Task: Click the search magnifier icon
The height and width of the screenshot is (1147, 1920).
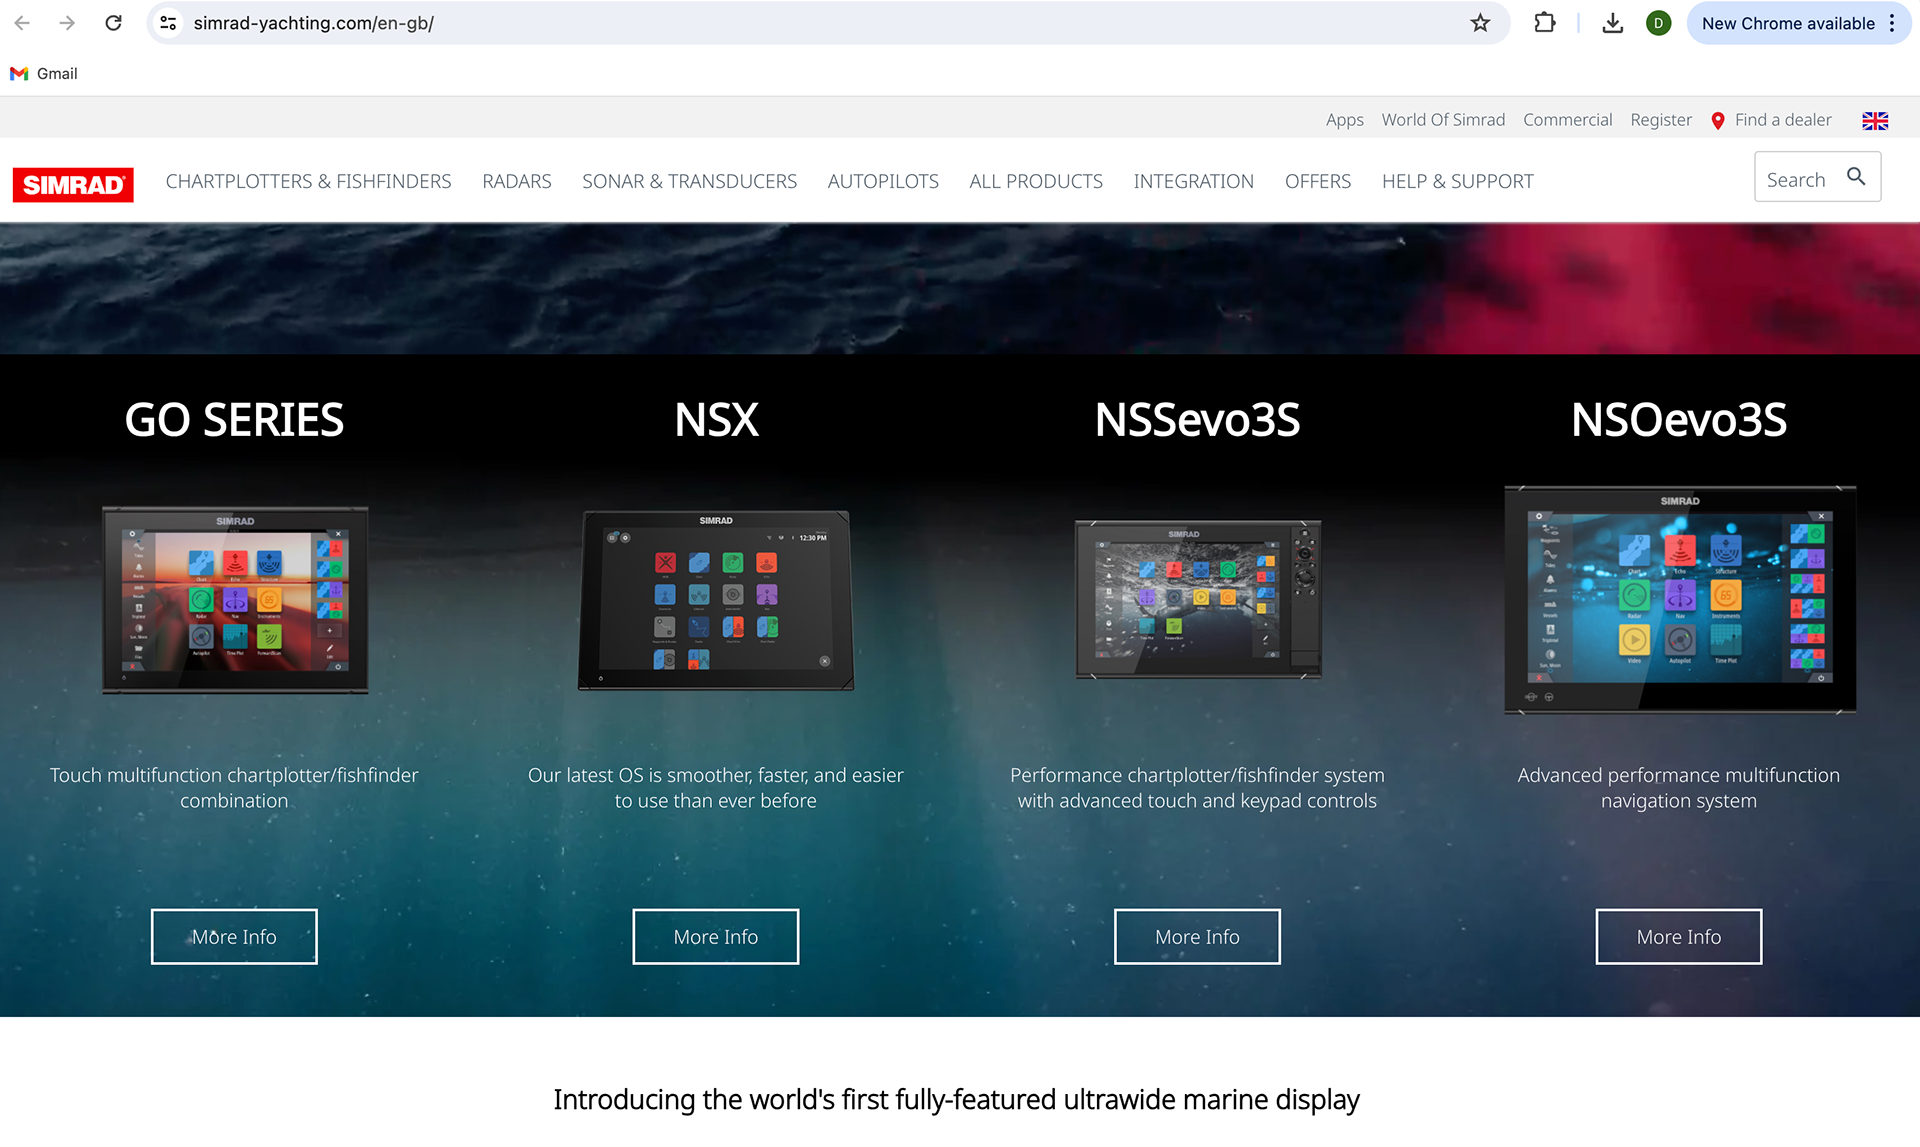Action: tap(1856, 177)
